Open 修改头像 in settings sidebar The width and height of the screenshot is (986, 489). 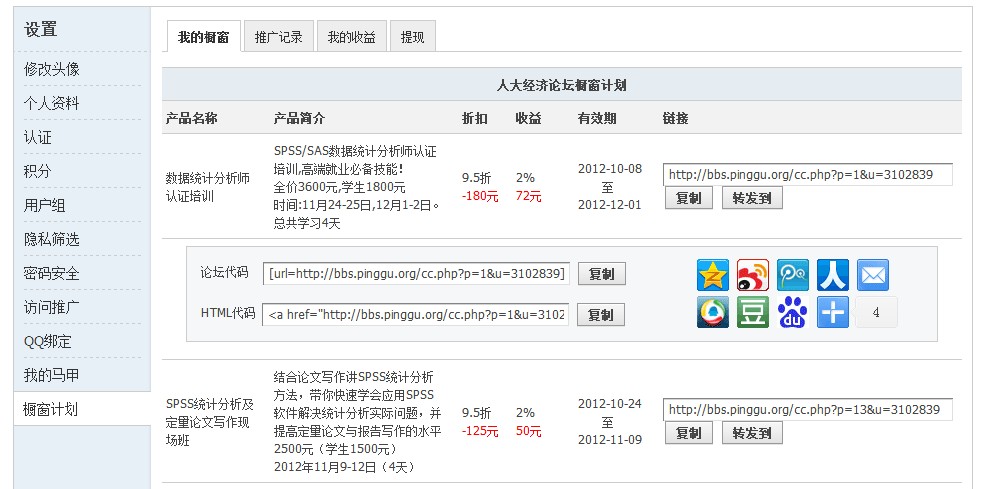click(x=52, y=69)
